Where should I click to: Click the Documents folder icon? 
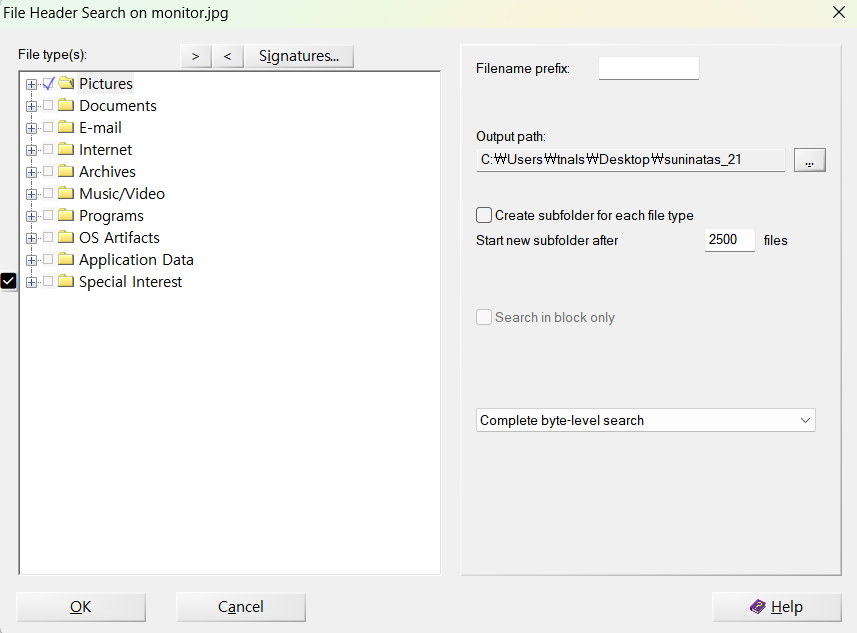click(66, 105)
